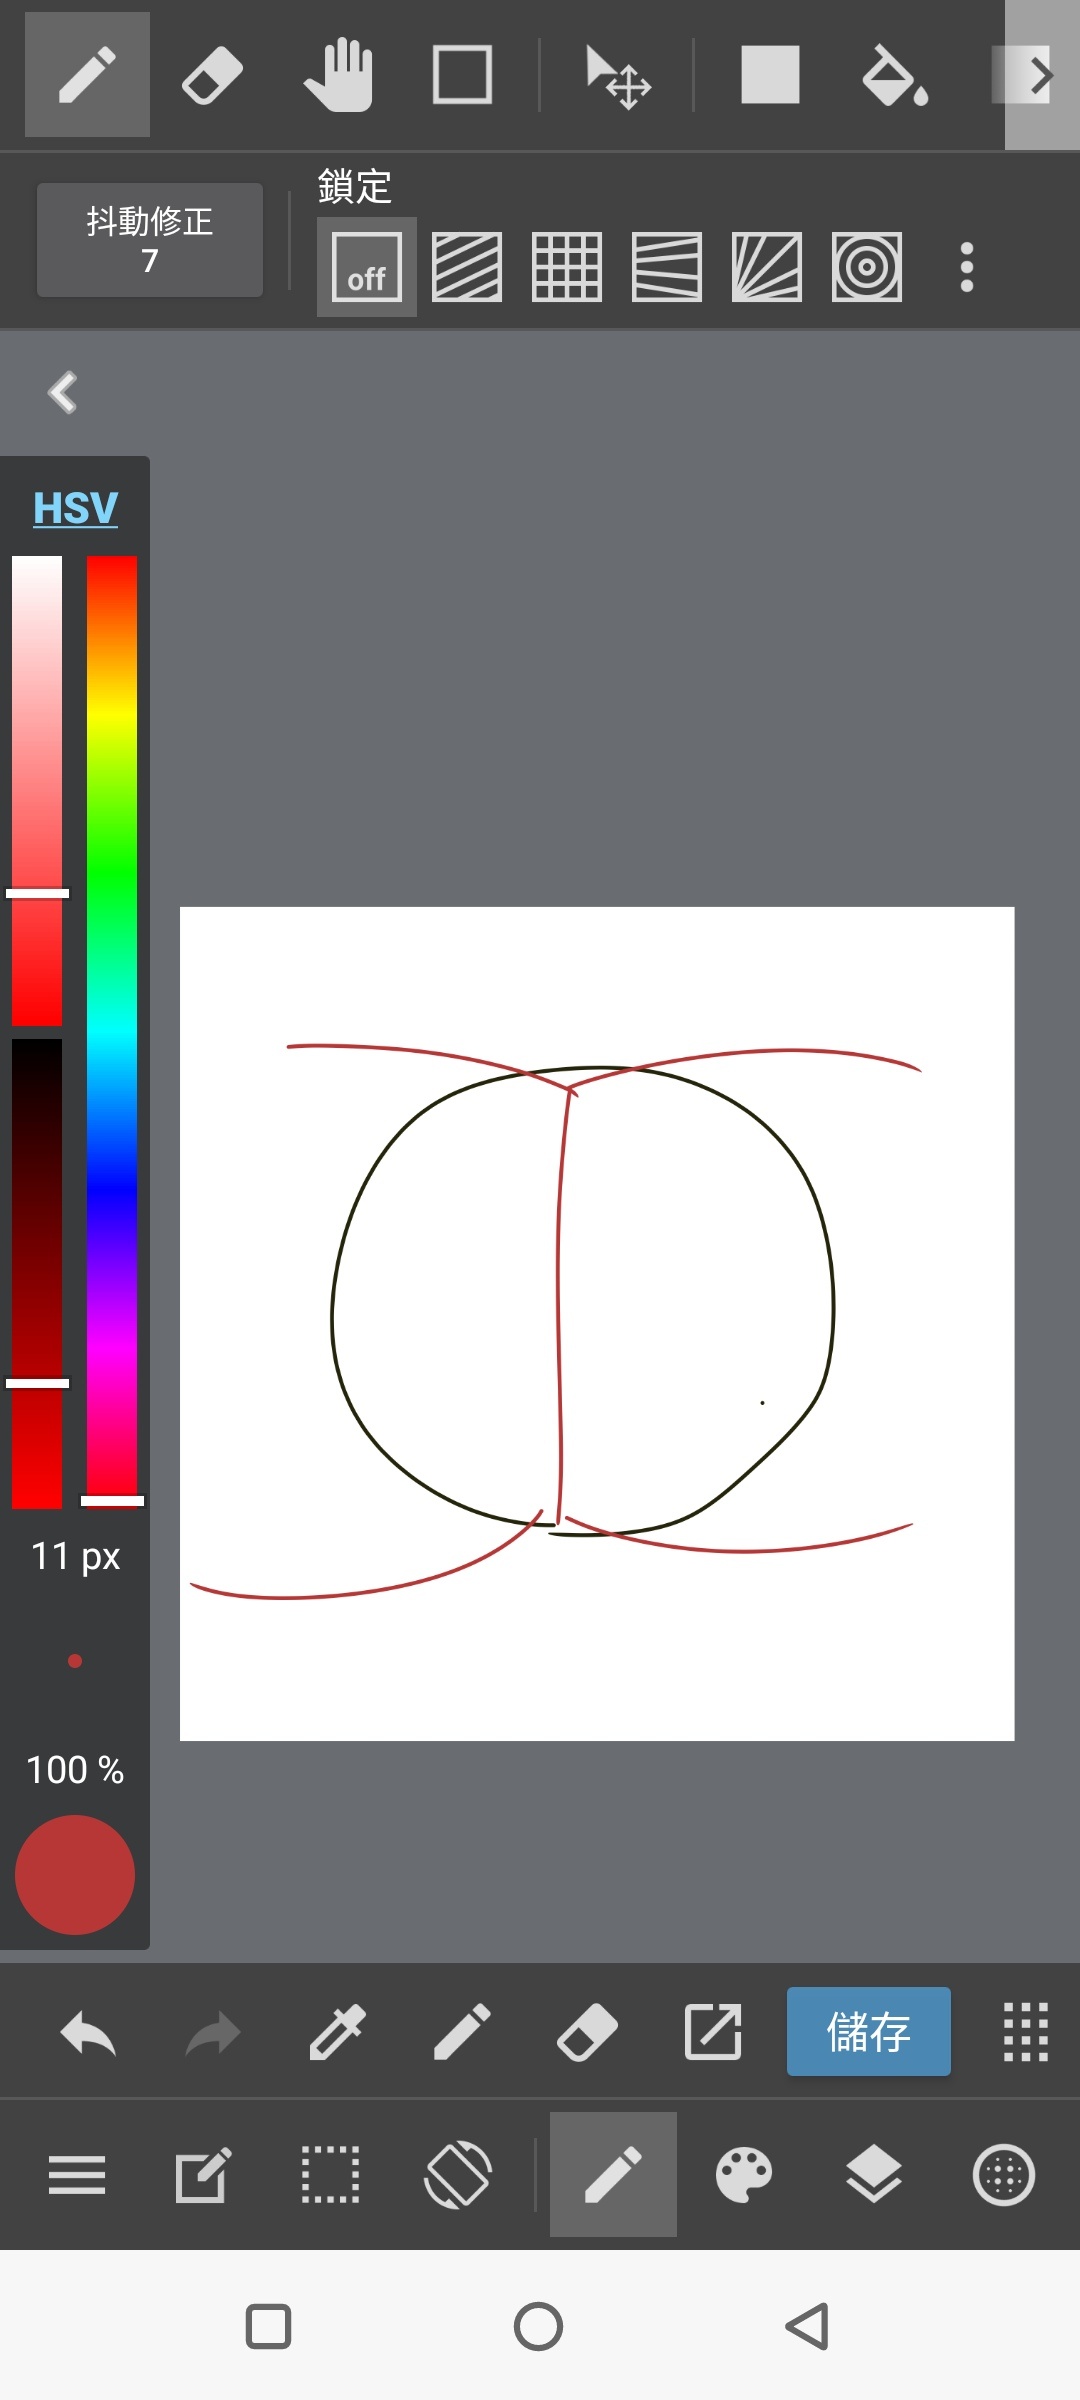The width and height of the screenshot is (1080, 2400).
Task: Expand more tools with right chevron
Action: click(1041, 75)
